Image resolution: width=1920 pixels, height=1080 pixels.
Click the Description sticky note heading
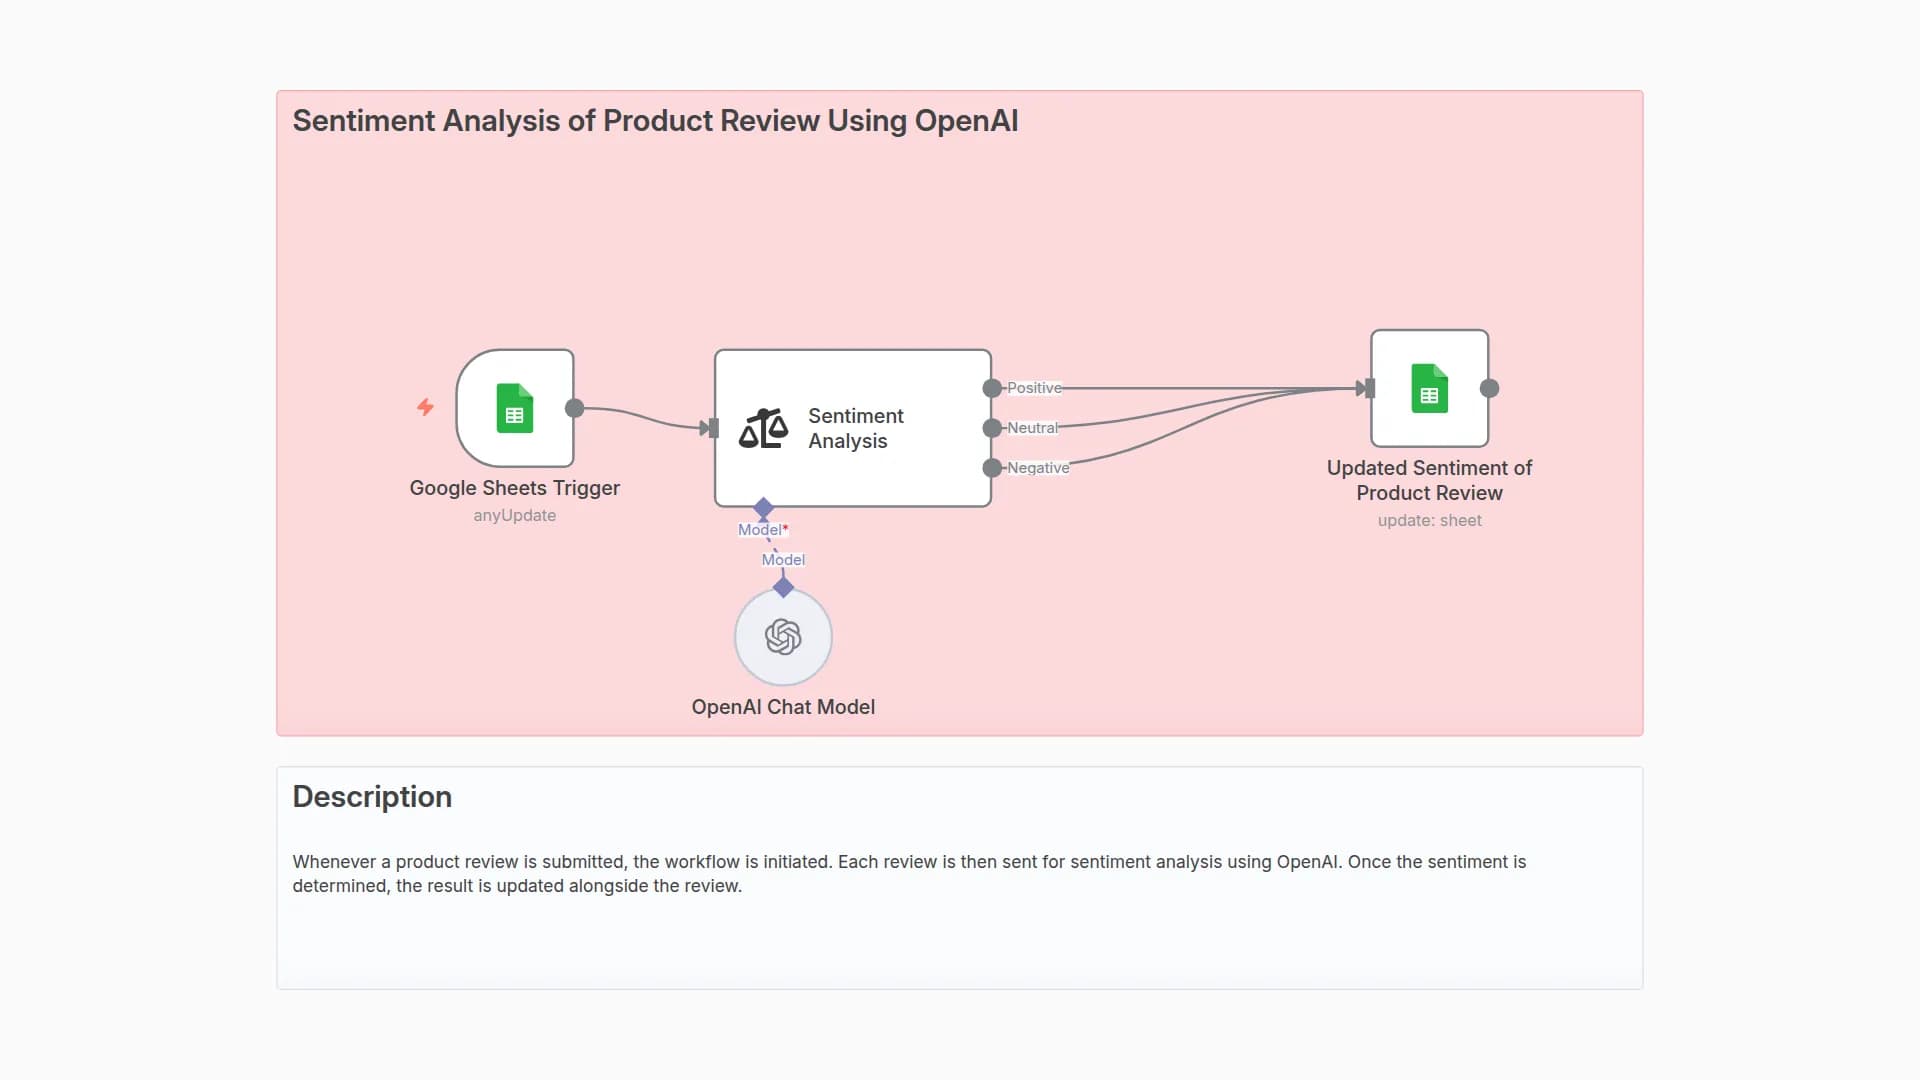[x=372, y=797]
